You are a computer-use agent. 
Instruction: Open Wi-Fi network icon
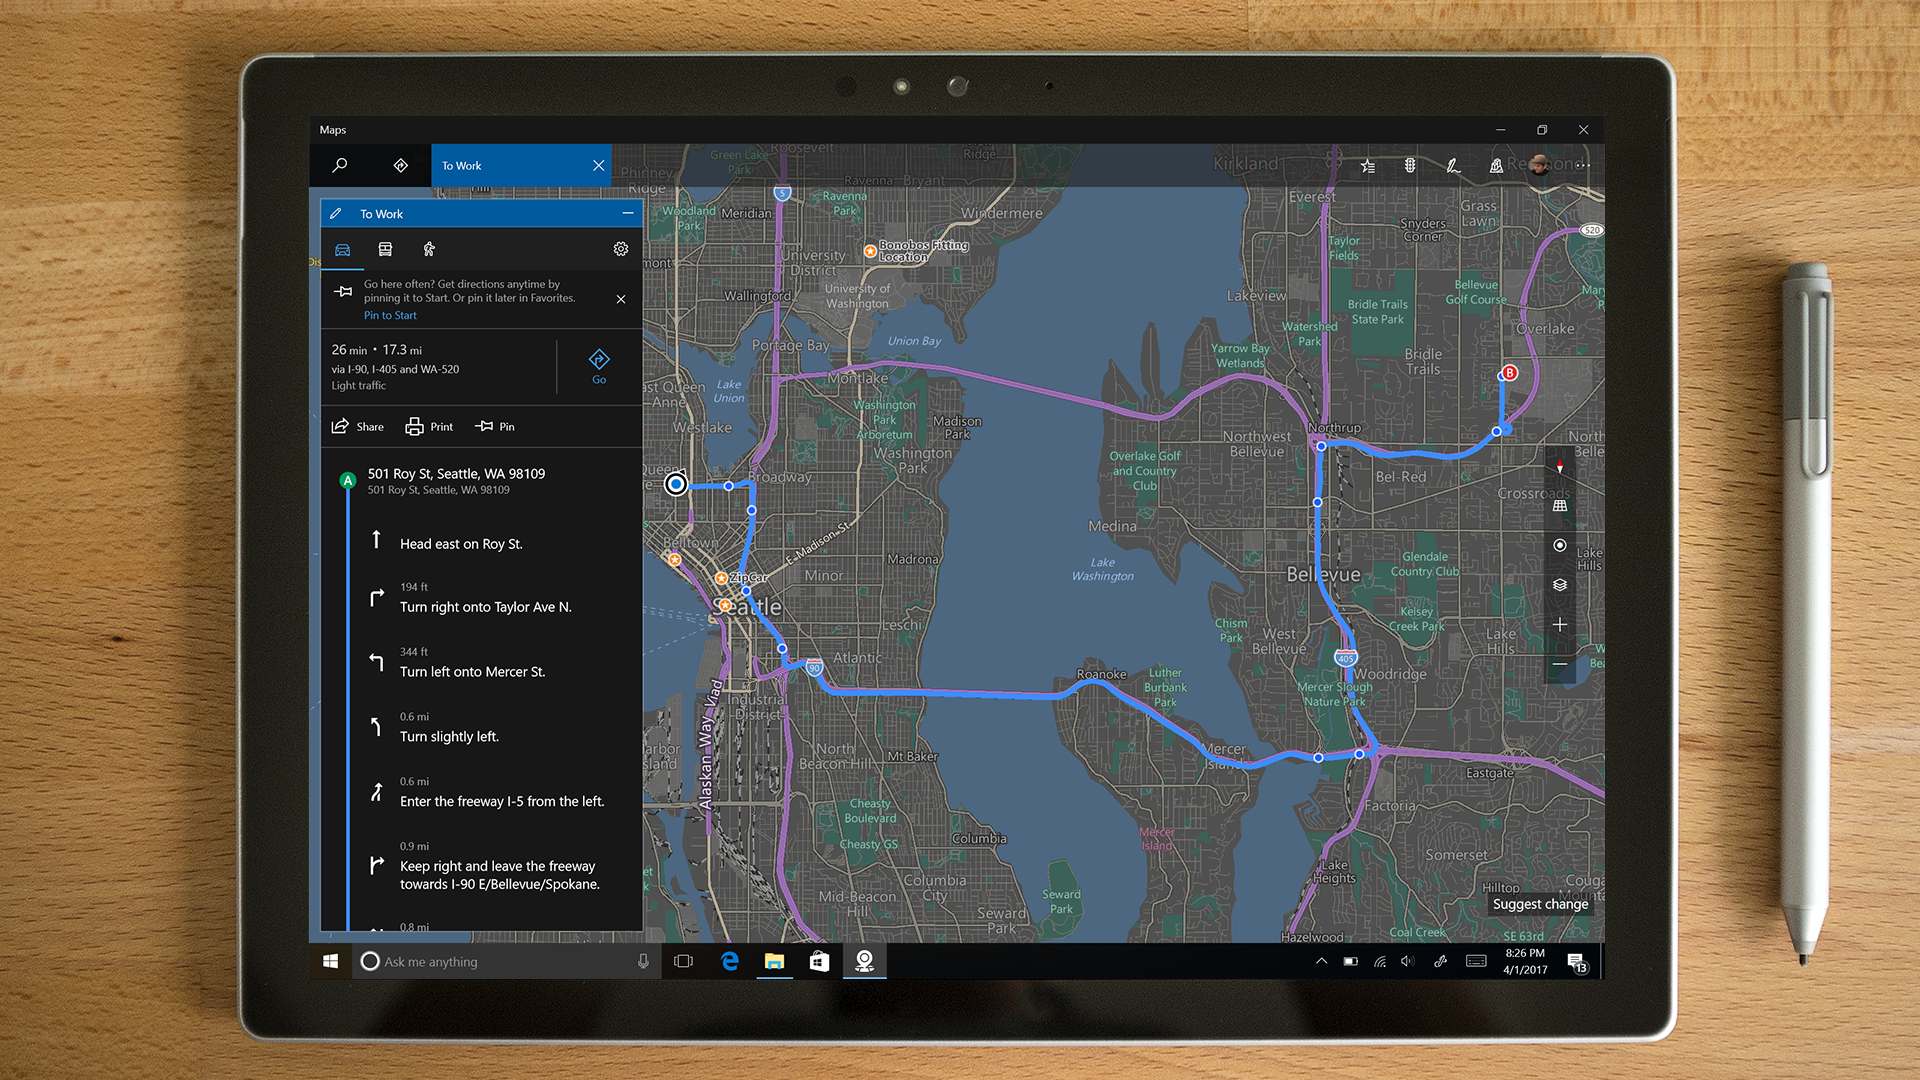click(1380, 961)
